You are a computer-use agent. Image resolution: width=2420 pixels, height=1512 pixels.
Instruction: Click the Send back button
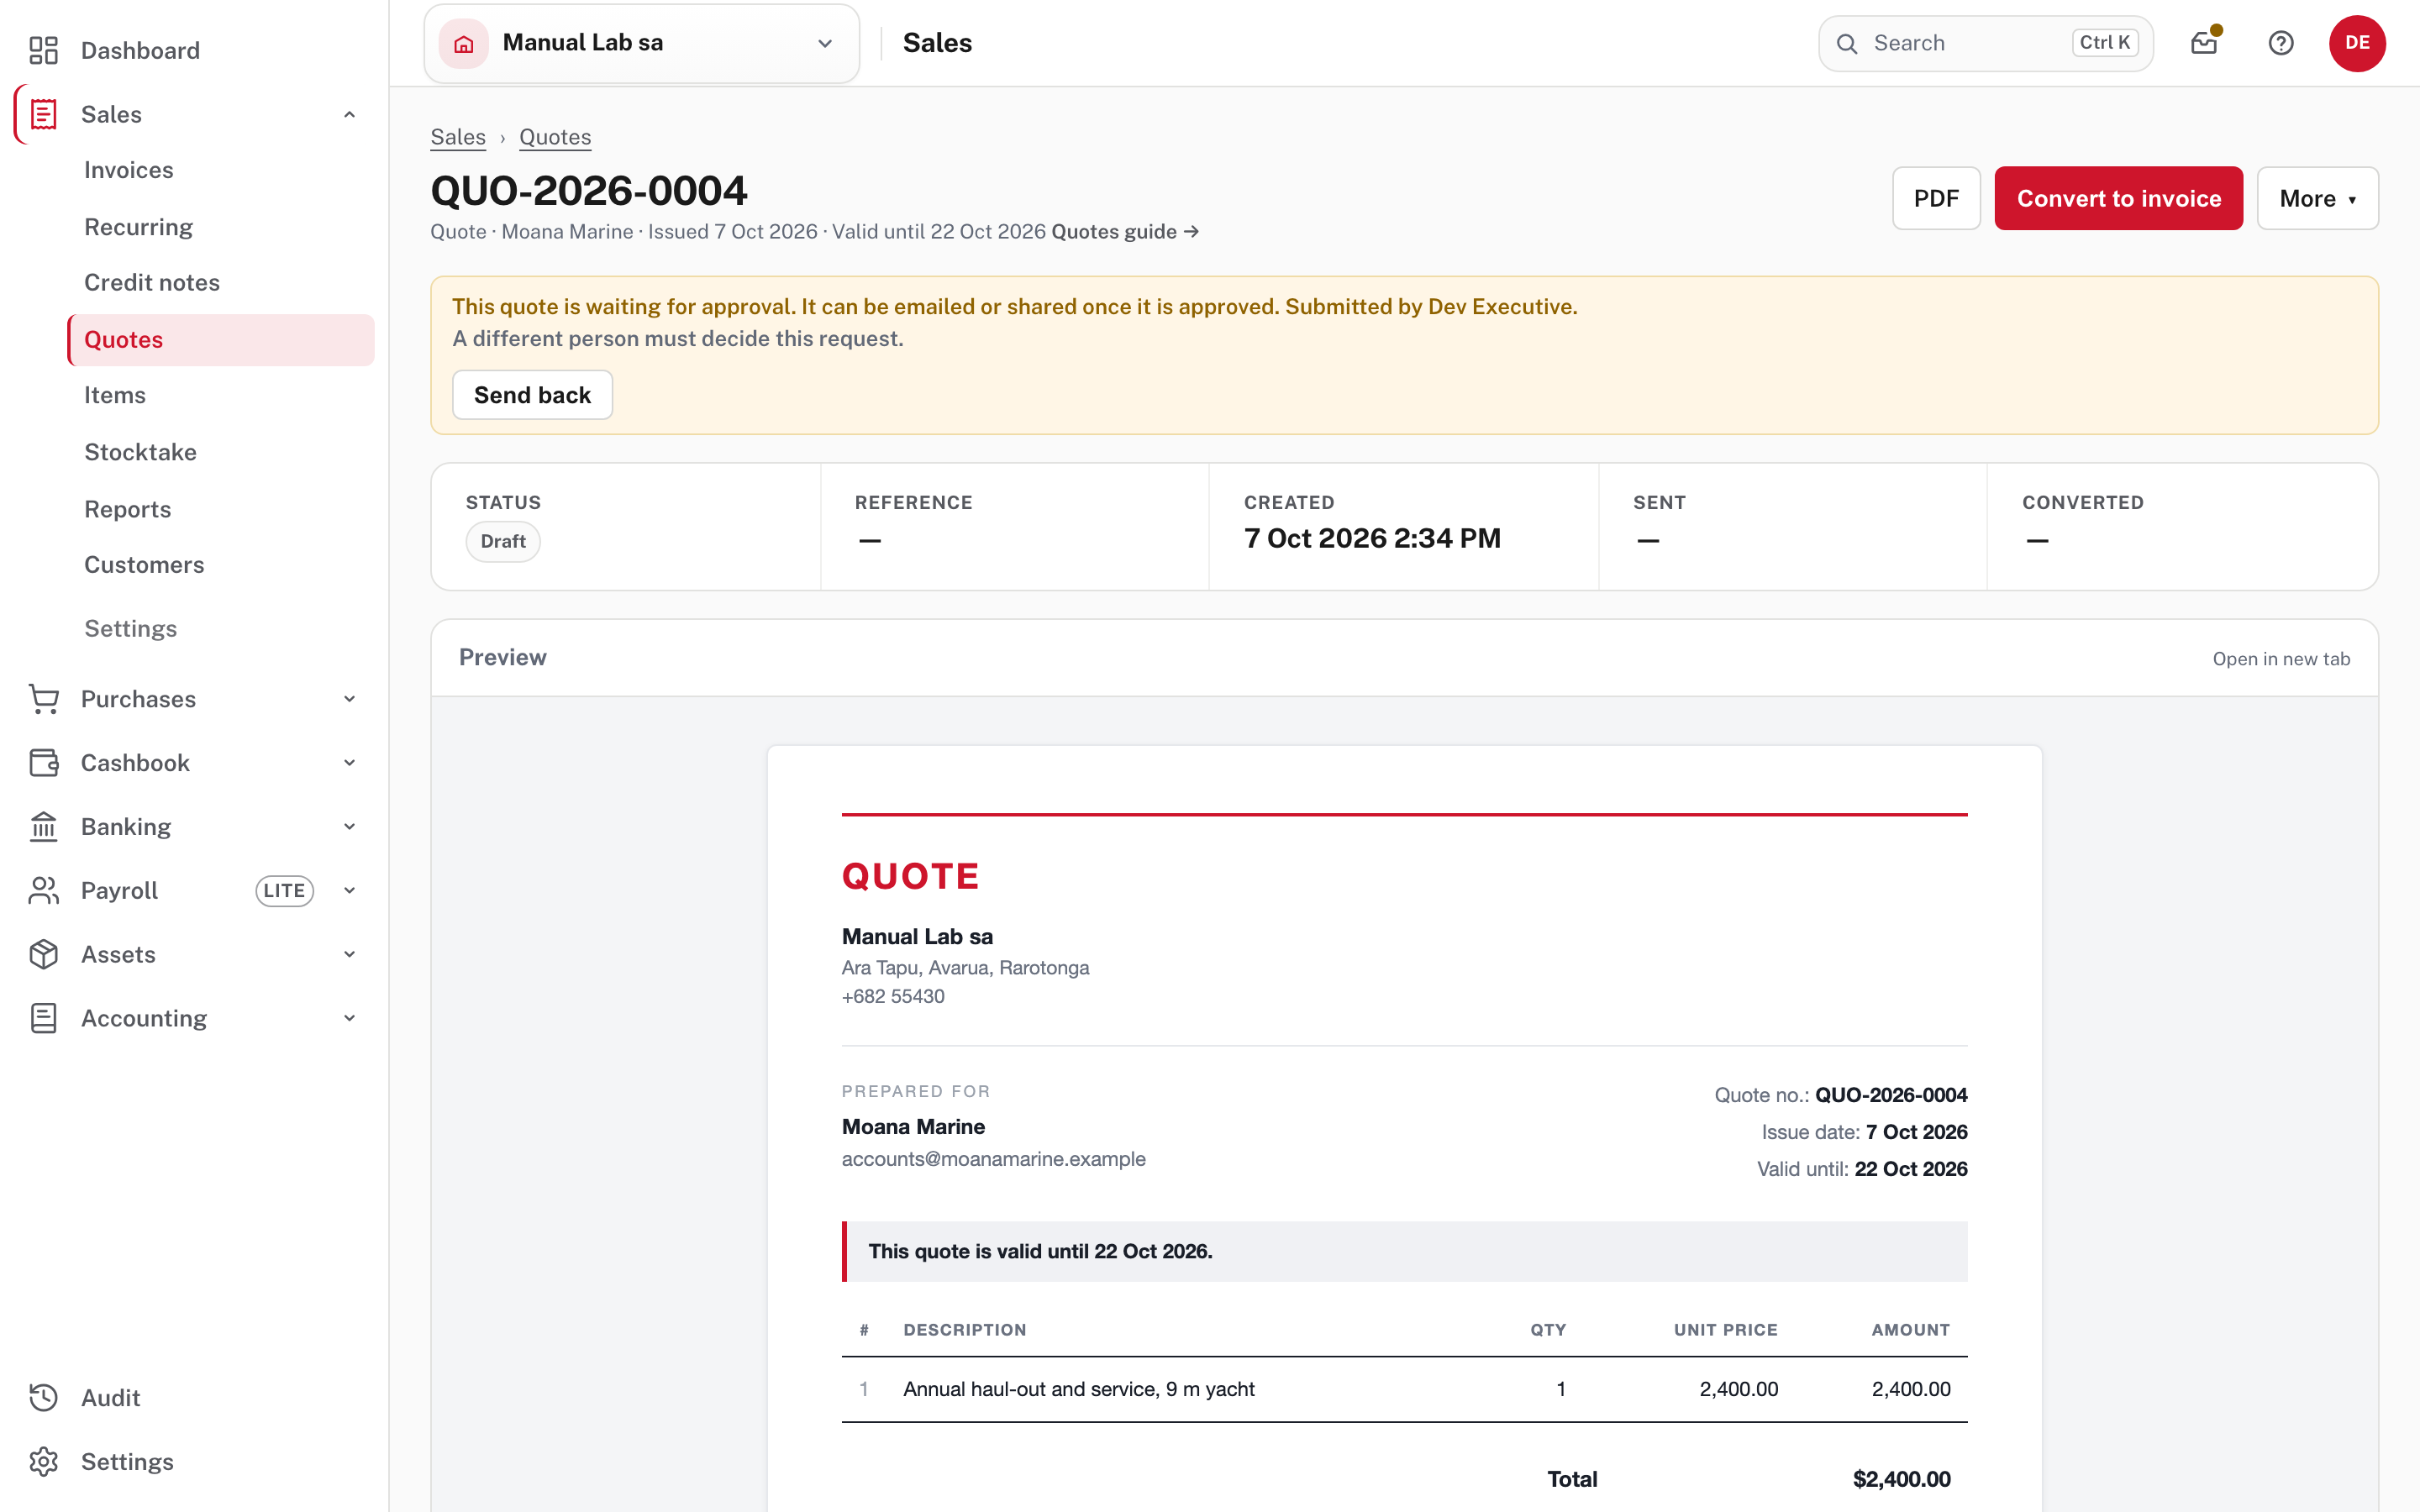pyautogui.click(x=532, y=395)
